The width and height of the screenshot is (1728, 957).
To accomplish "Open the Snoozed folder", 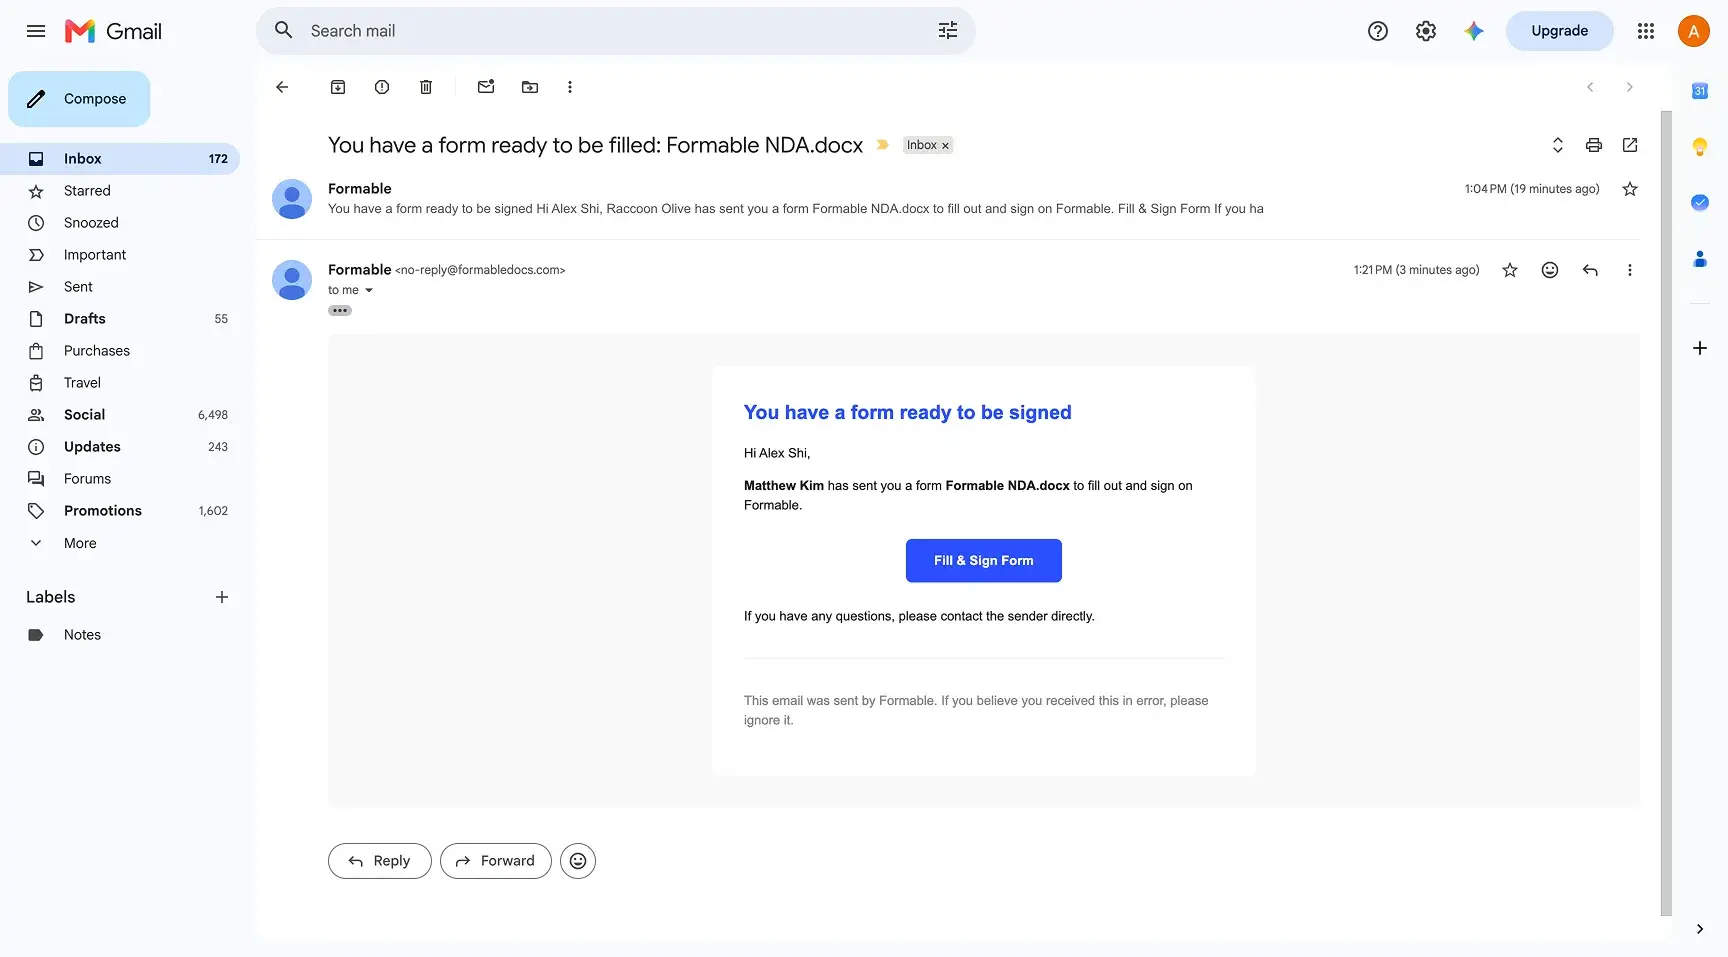I will pyautogui.click(x=120, y=223).
